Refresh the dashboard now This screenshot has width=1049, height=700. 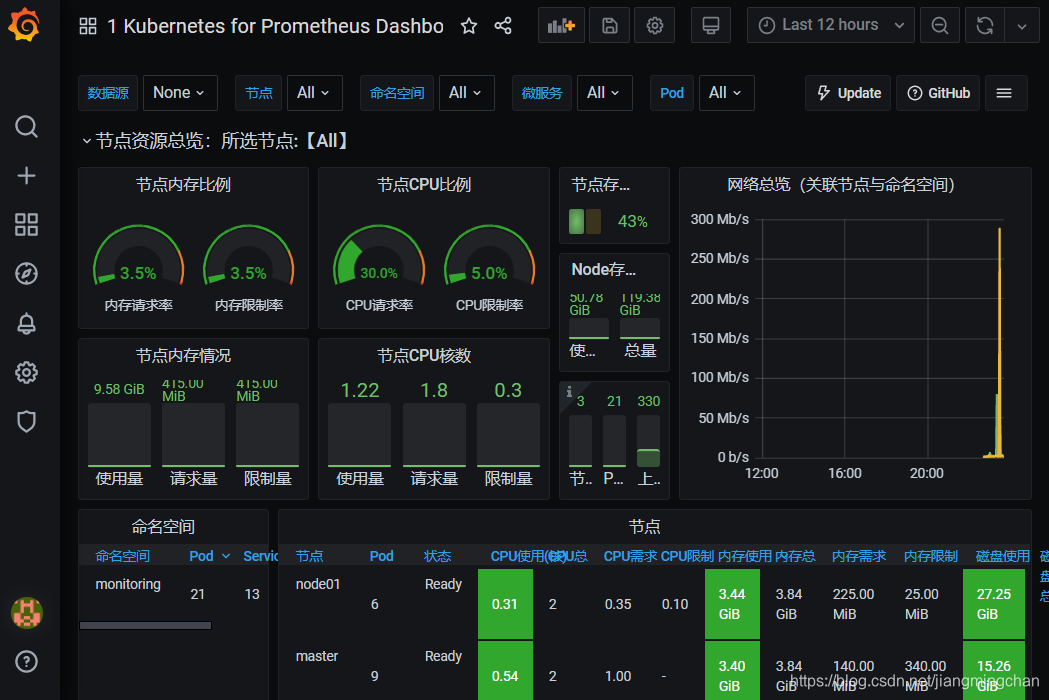click(985, 25)
